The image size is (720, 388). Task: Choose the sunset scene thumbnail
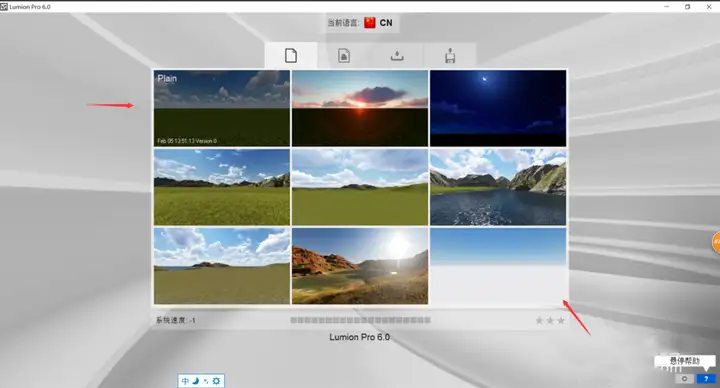coord(360,108)
